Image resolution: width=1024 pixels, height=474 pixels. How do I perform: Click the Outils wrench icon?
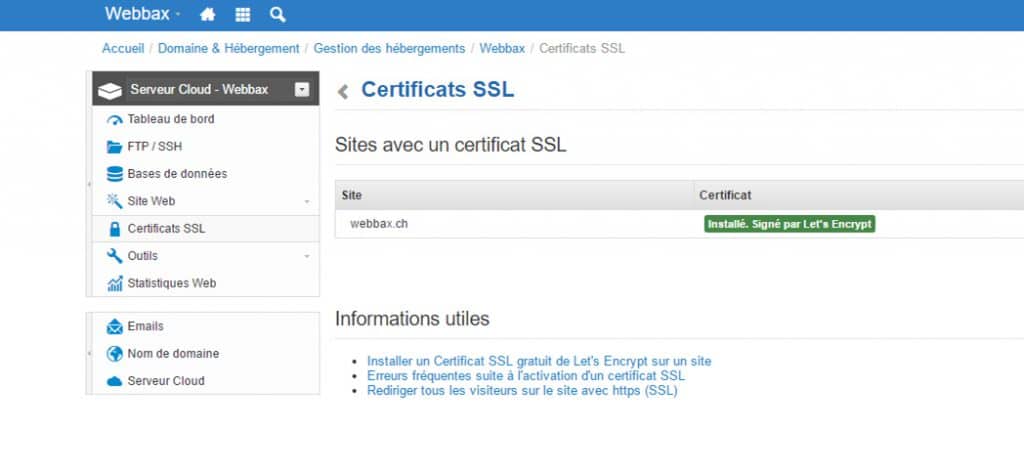[115, 256]
